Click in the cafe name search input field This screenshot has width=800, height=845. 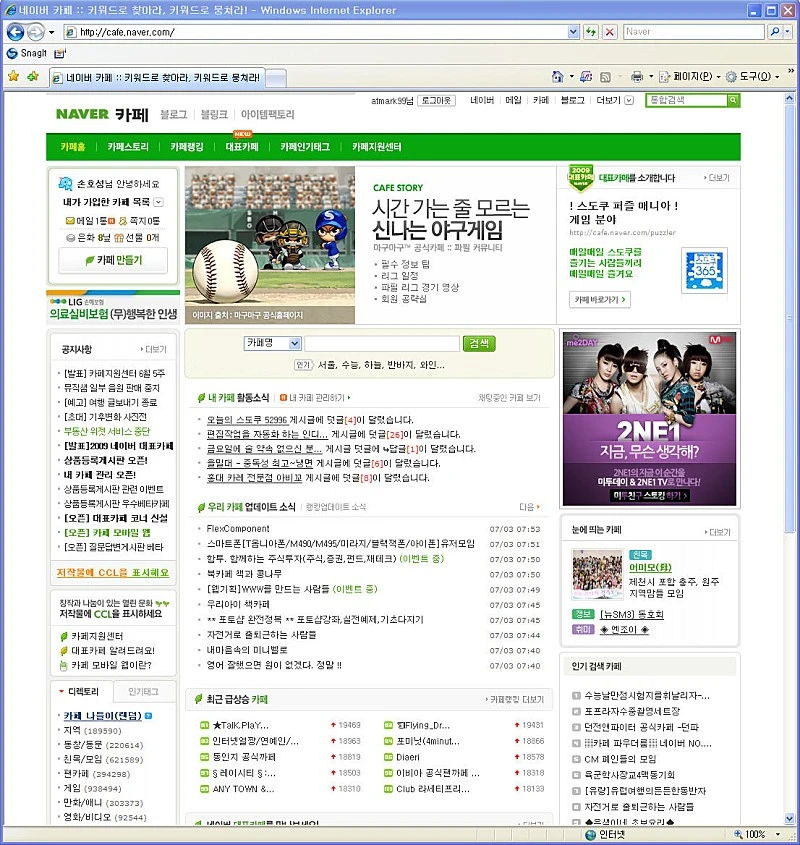pyautogui.click(x=382, y=343)
